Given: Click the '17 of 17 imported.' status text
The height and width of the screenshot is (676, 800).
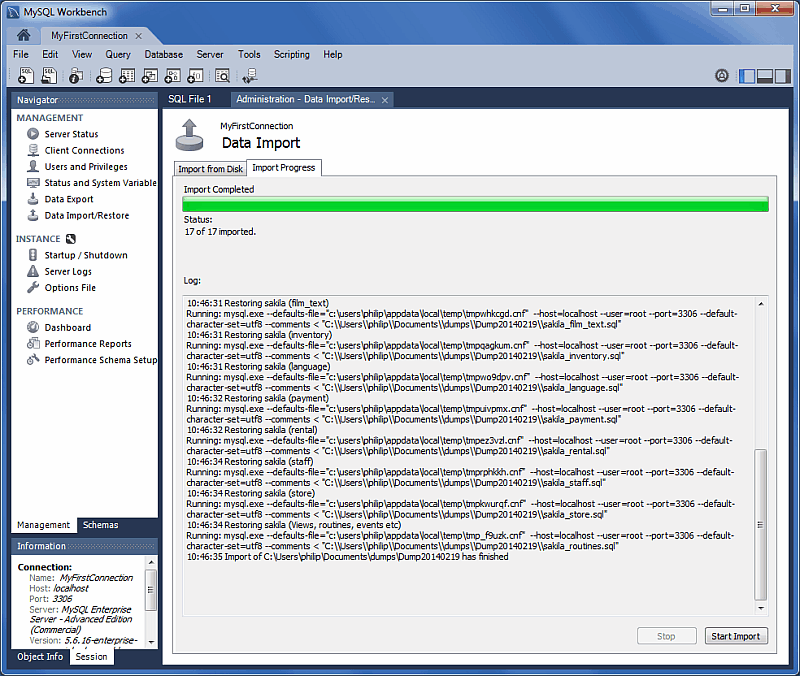Looking at the screenshot, I should click(220, 232).
